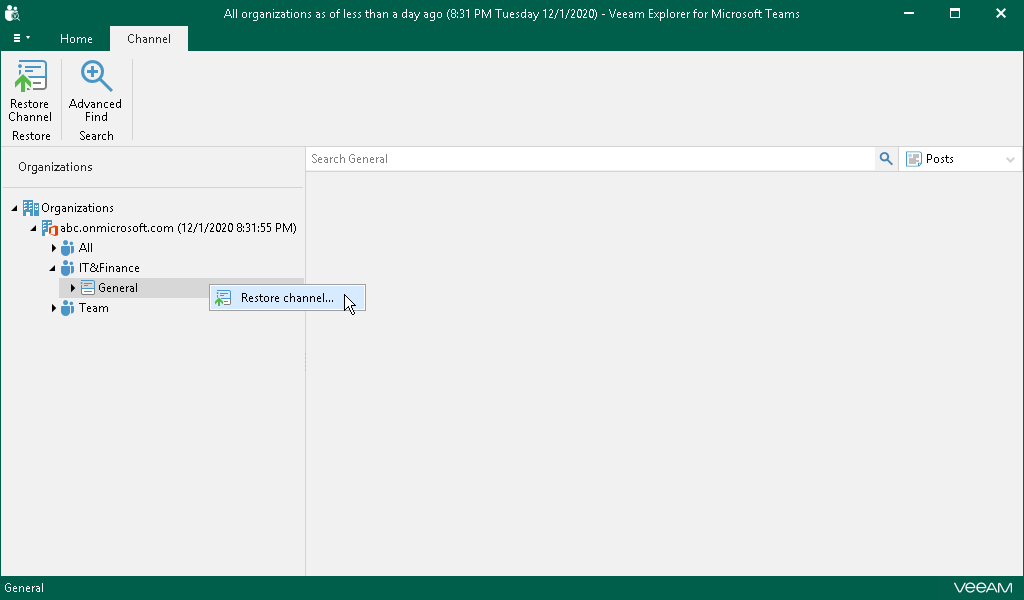Image resolution: width=1024 pixels, height=600 pixels.
Task: Click the Team node people icon
Action: point(67,308)
